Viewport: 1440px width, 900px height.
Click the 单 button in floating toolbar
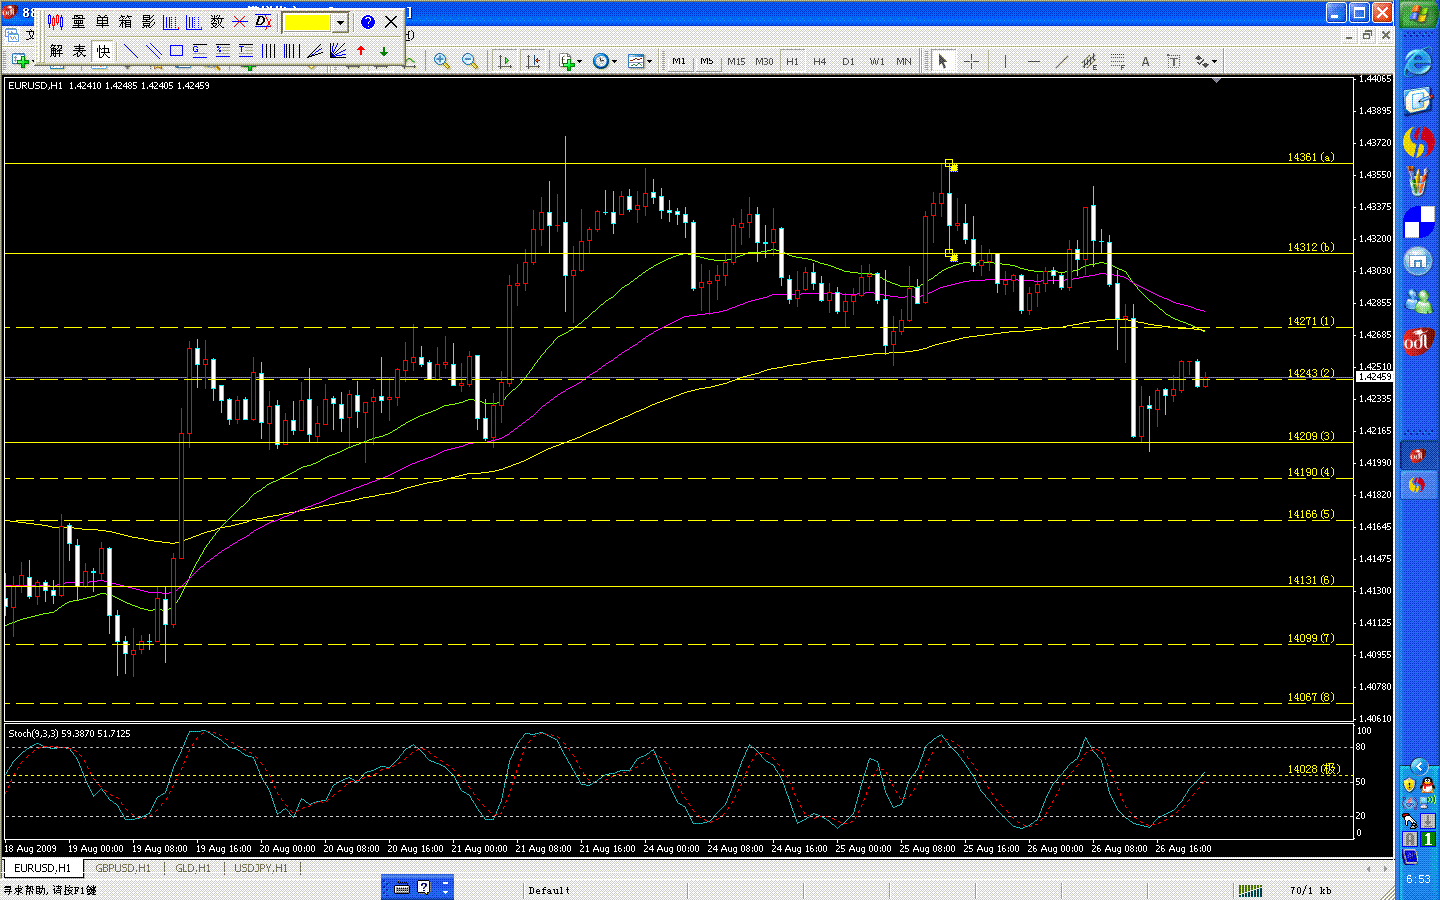(x=102, y=22)
